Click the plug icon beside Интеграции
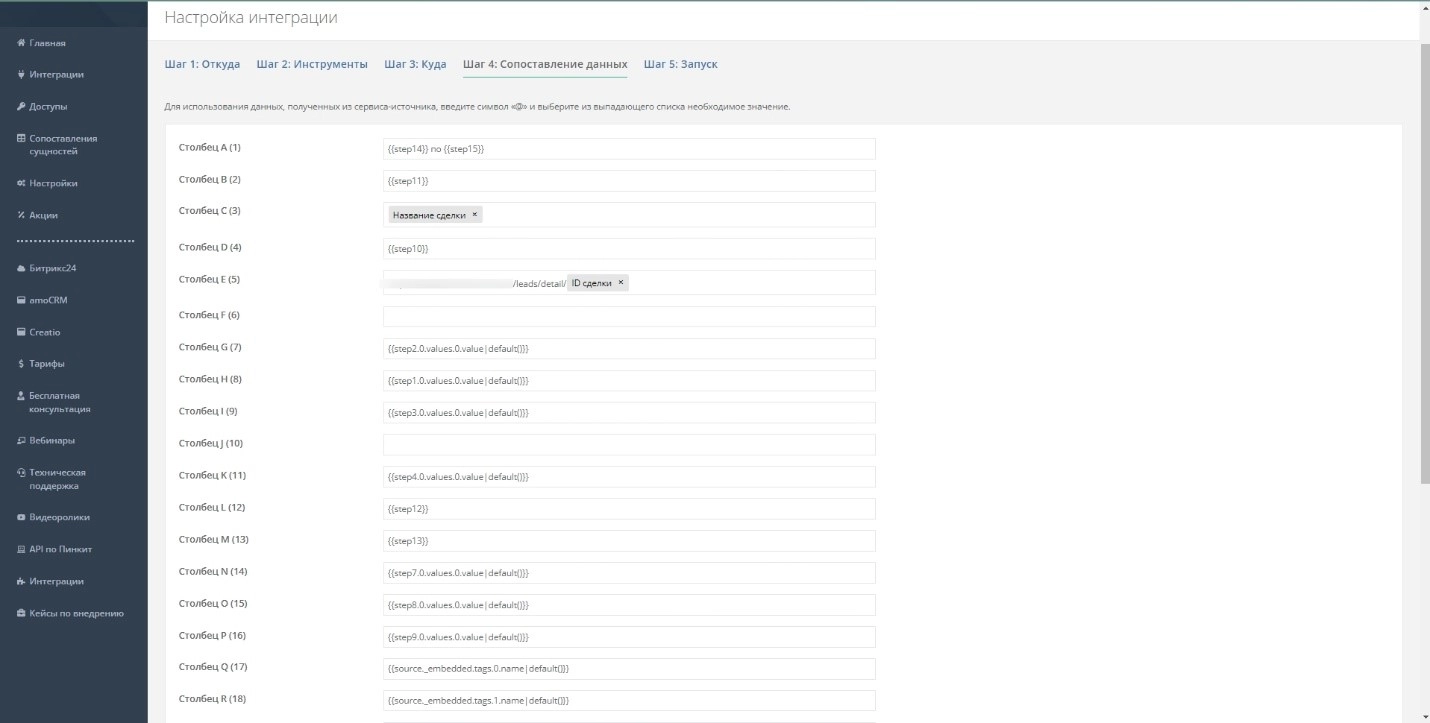The width and height of the screenshot is (1430, 723). tap(21, 75)
